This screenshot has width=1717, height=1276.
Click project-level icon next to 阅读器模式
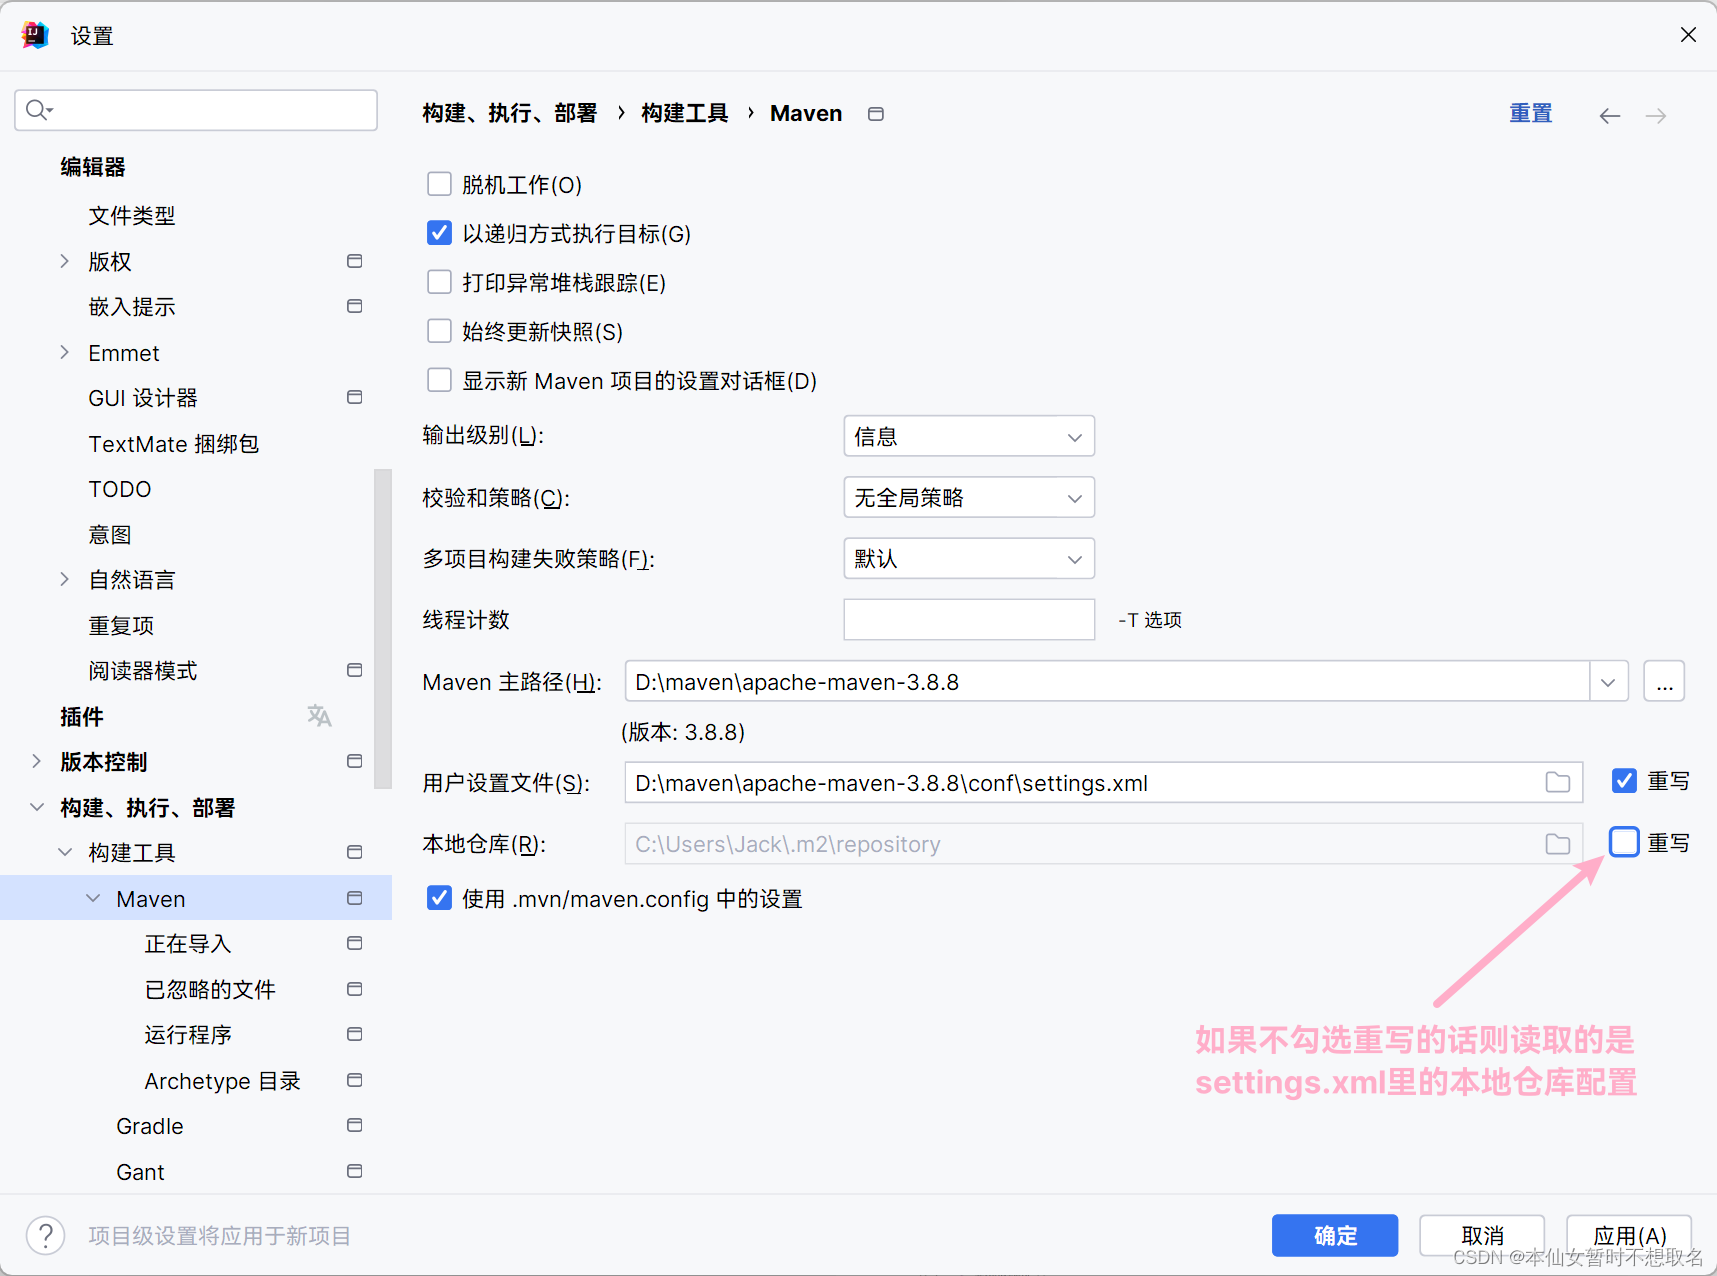click(x=354, y=670)
